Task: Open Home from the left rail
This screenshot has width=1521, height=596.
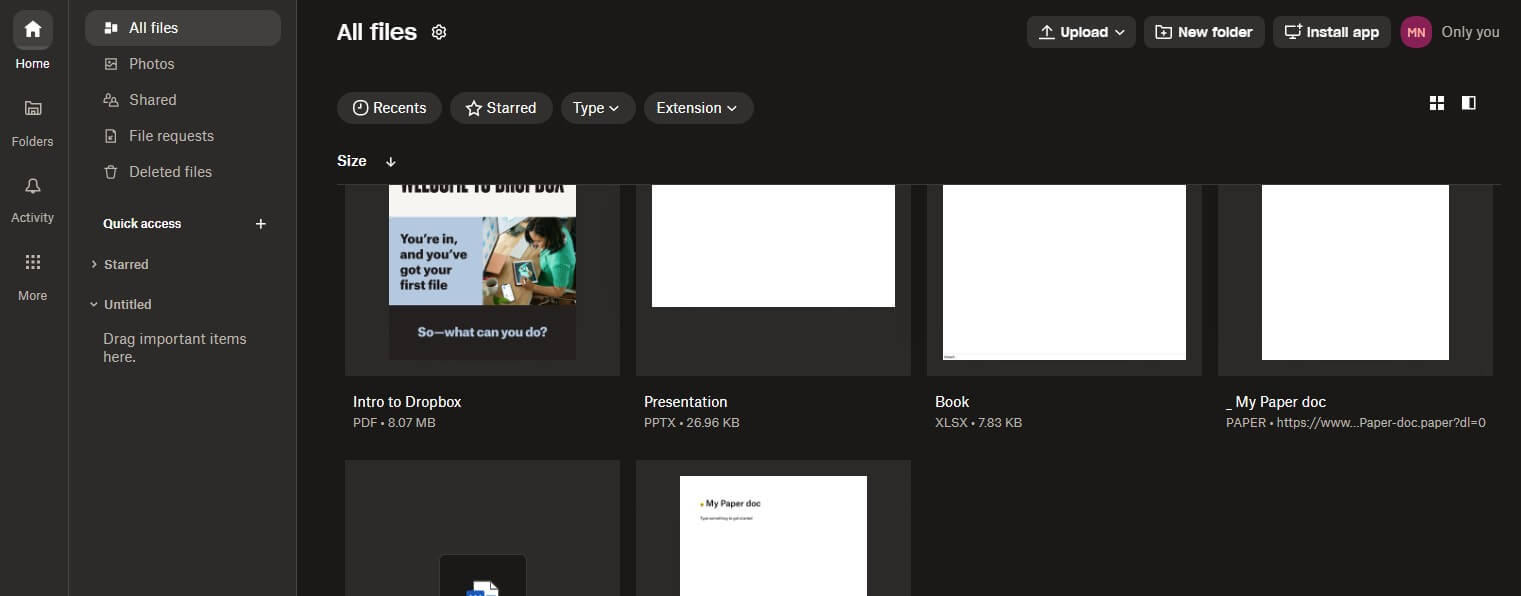Action: [32, 41]
